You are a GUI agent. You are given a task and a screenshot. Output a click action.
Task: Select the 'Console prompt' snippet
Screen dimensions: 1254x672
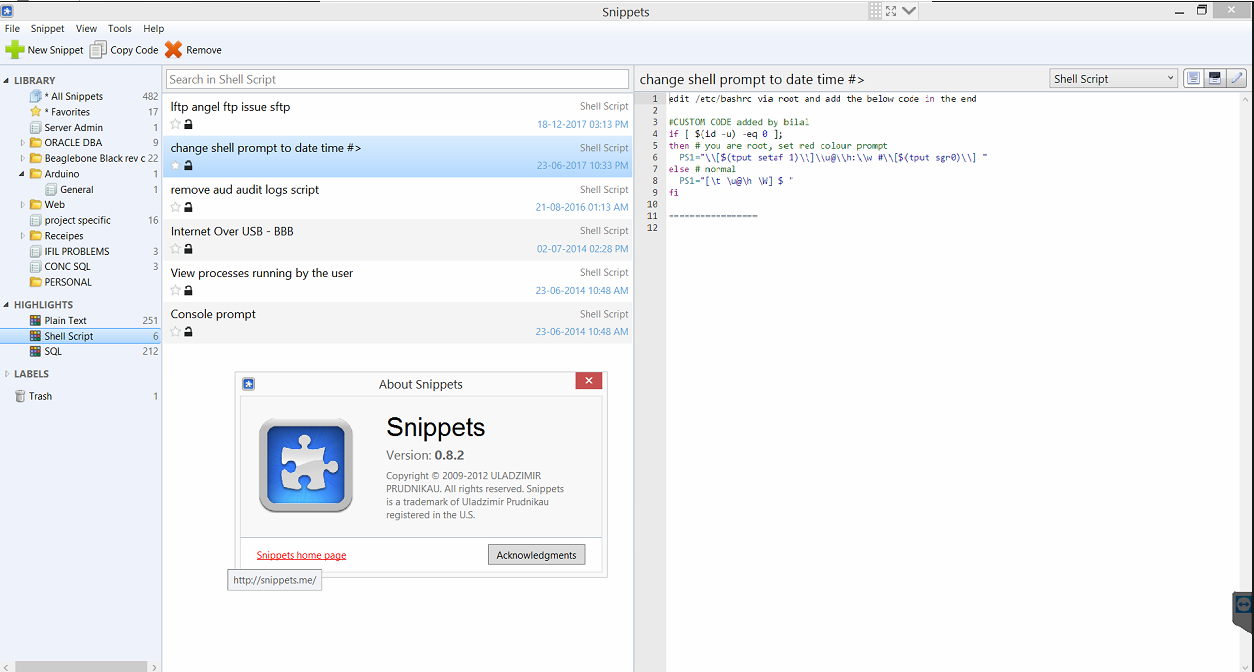[398, 322]
